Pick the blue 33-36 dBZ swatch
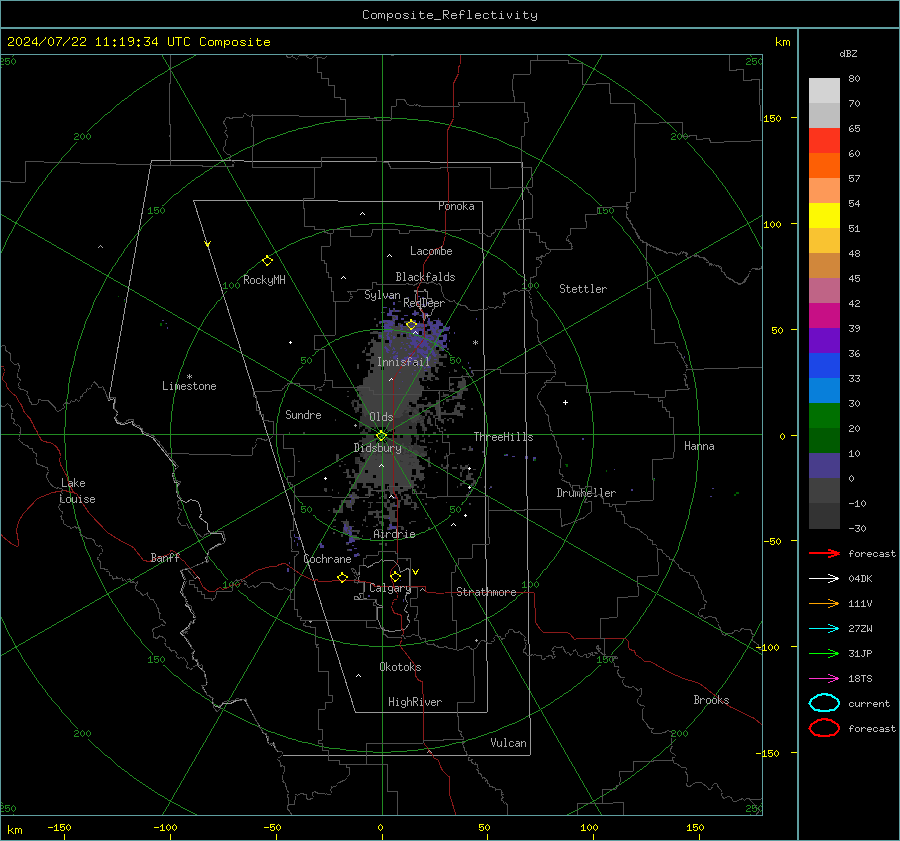This screenshot has height=841, width=900. (x=824, y=365)
